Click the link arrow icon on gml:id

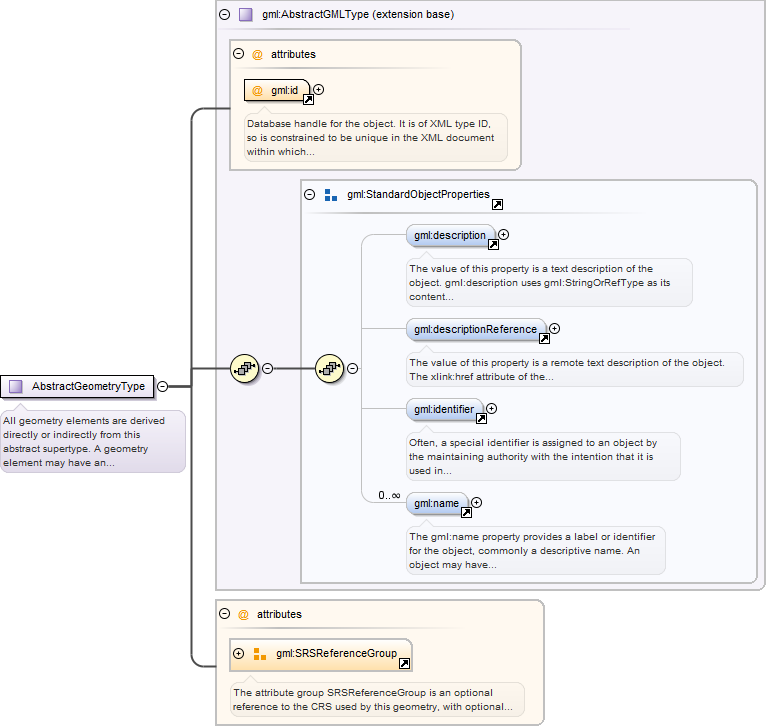pos(308,100)
